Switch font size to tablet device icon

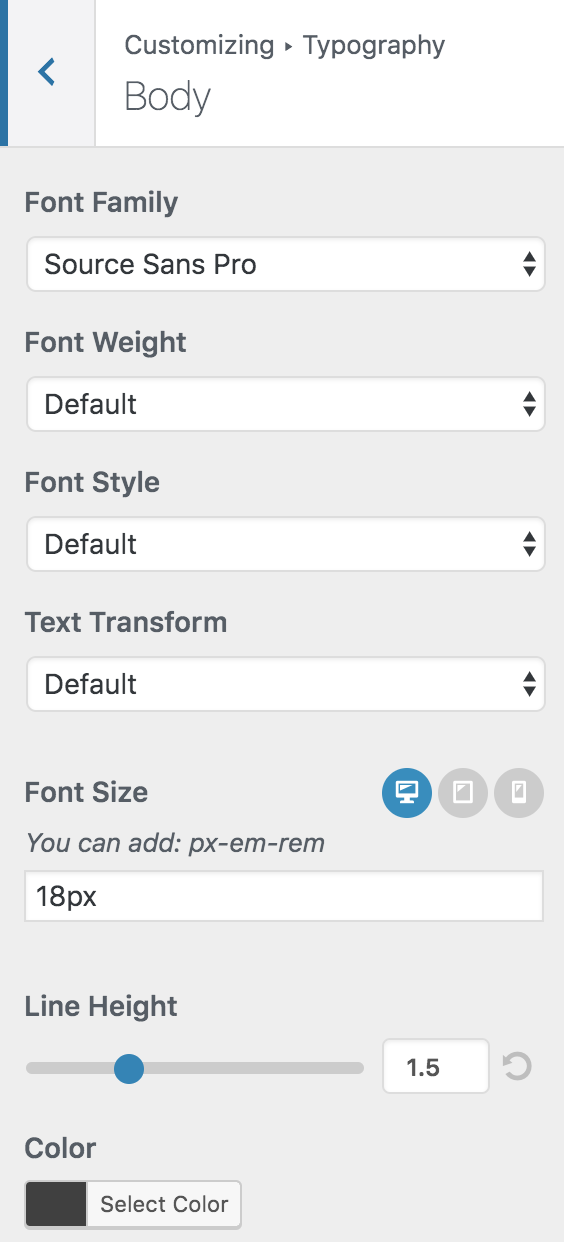pyautogui.click(x=463, y=793)
